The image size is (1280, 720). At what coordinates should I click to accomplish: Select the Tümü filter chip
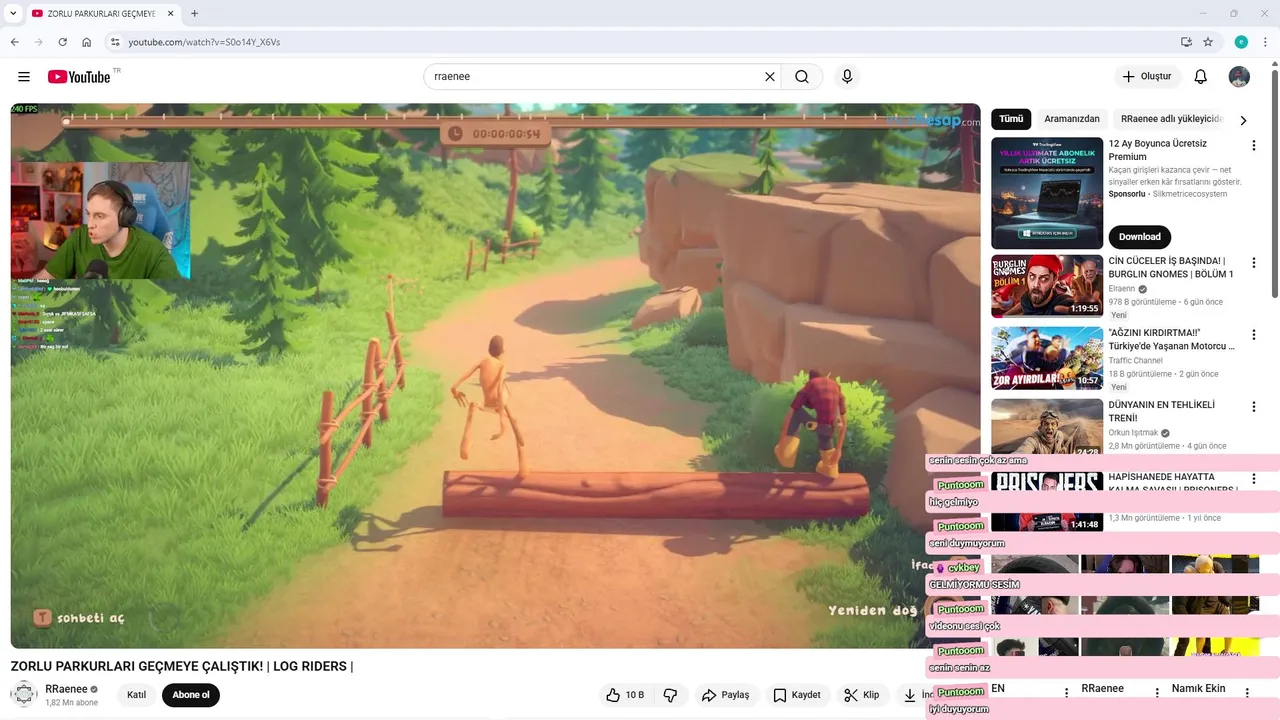1011,119
